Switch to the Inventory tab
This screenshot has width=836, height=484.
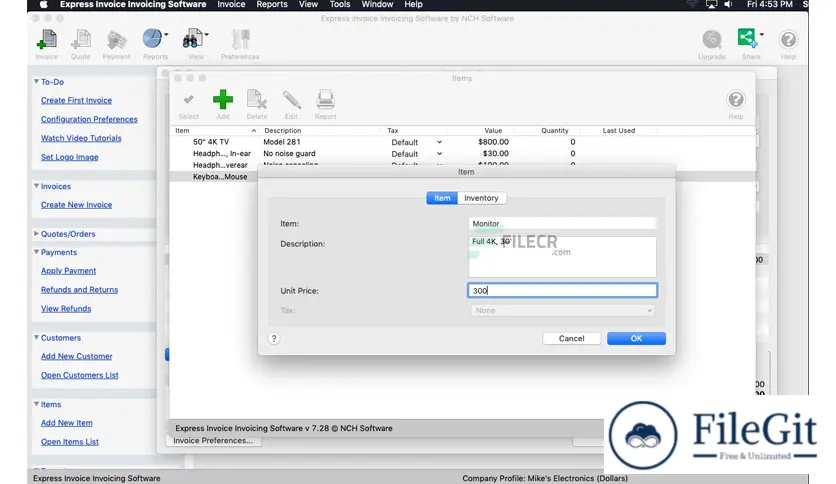(481, 198)
